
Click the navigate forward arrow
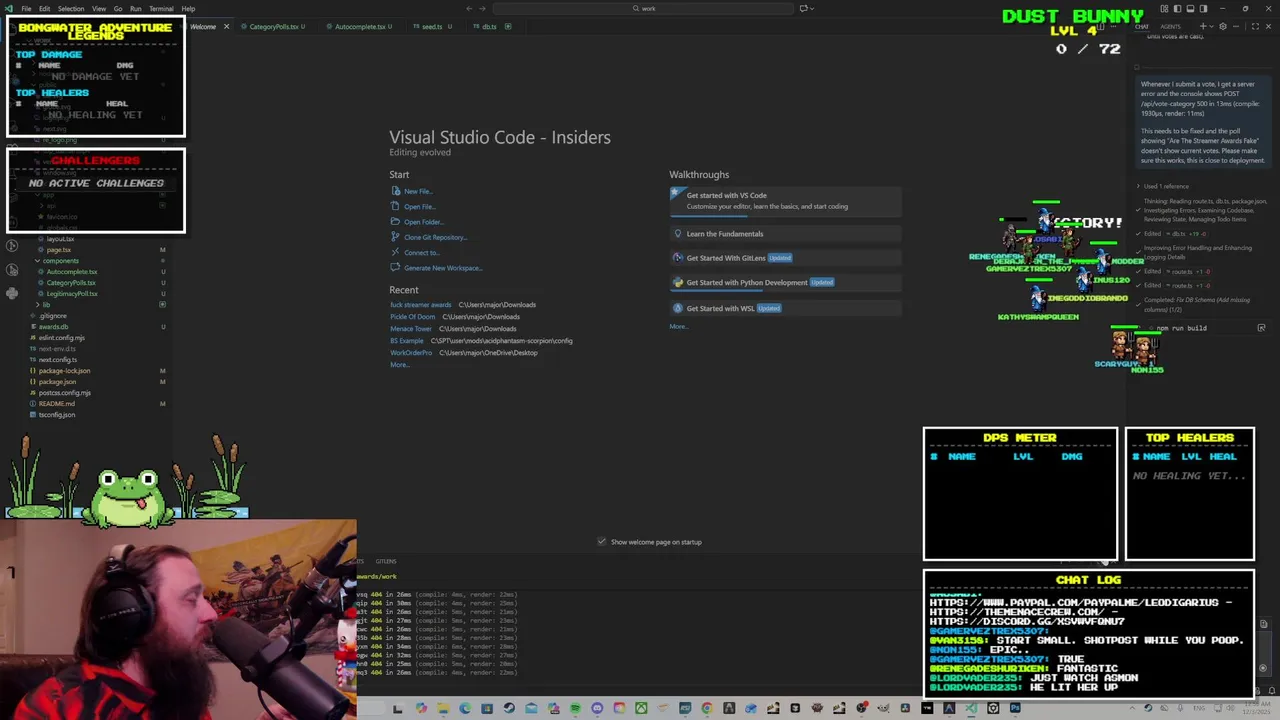tap(483, 9)
